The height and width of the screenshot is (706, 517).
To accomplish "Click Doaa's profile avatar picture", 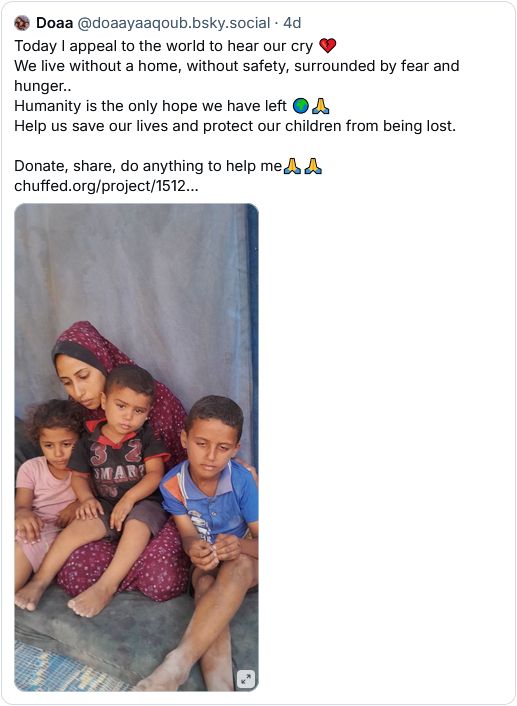I will point(22,23).
